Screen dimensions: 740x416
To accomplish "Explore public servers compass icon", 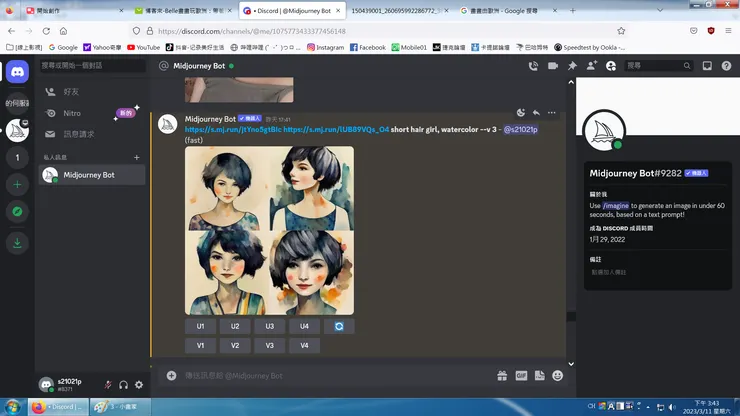I will [17, 212].
